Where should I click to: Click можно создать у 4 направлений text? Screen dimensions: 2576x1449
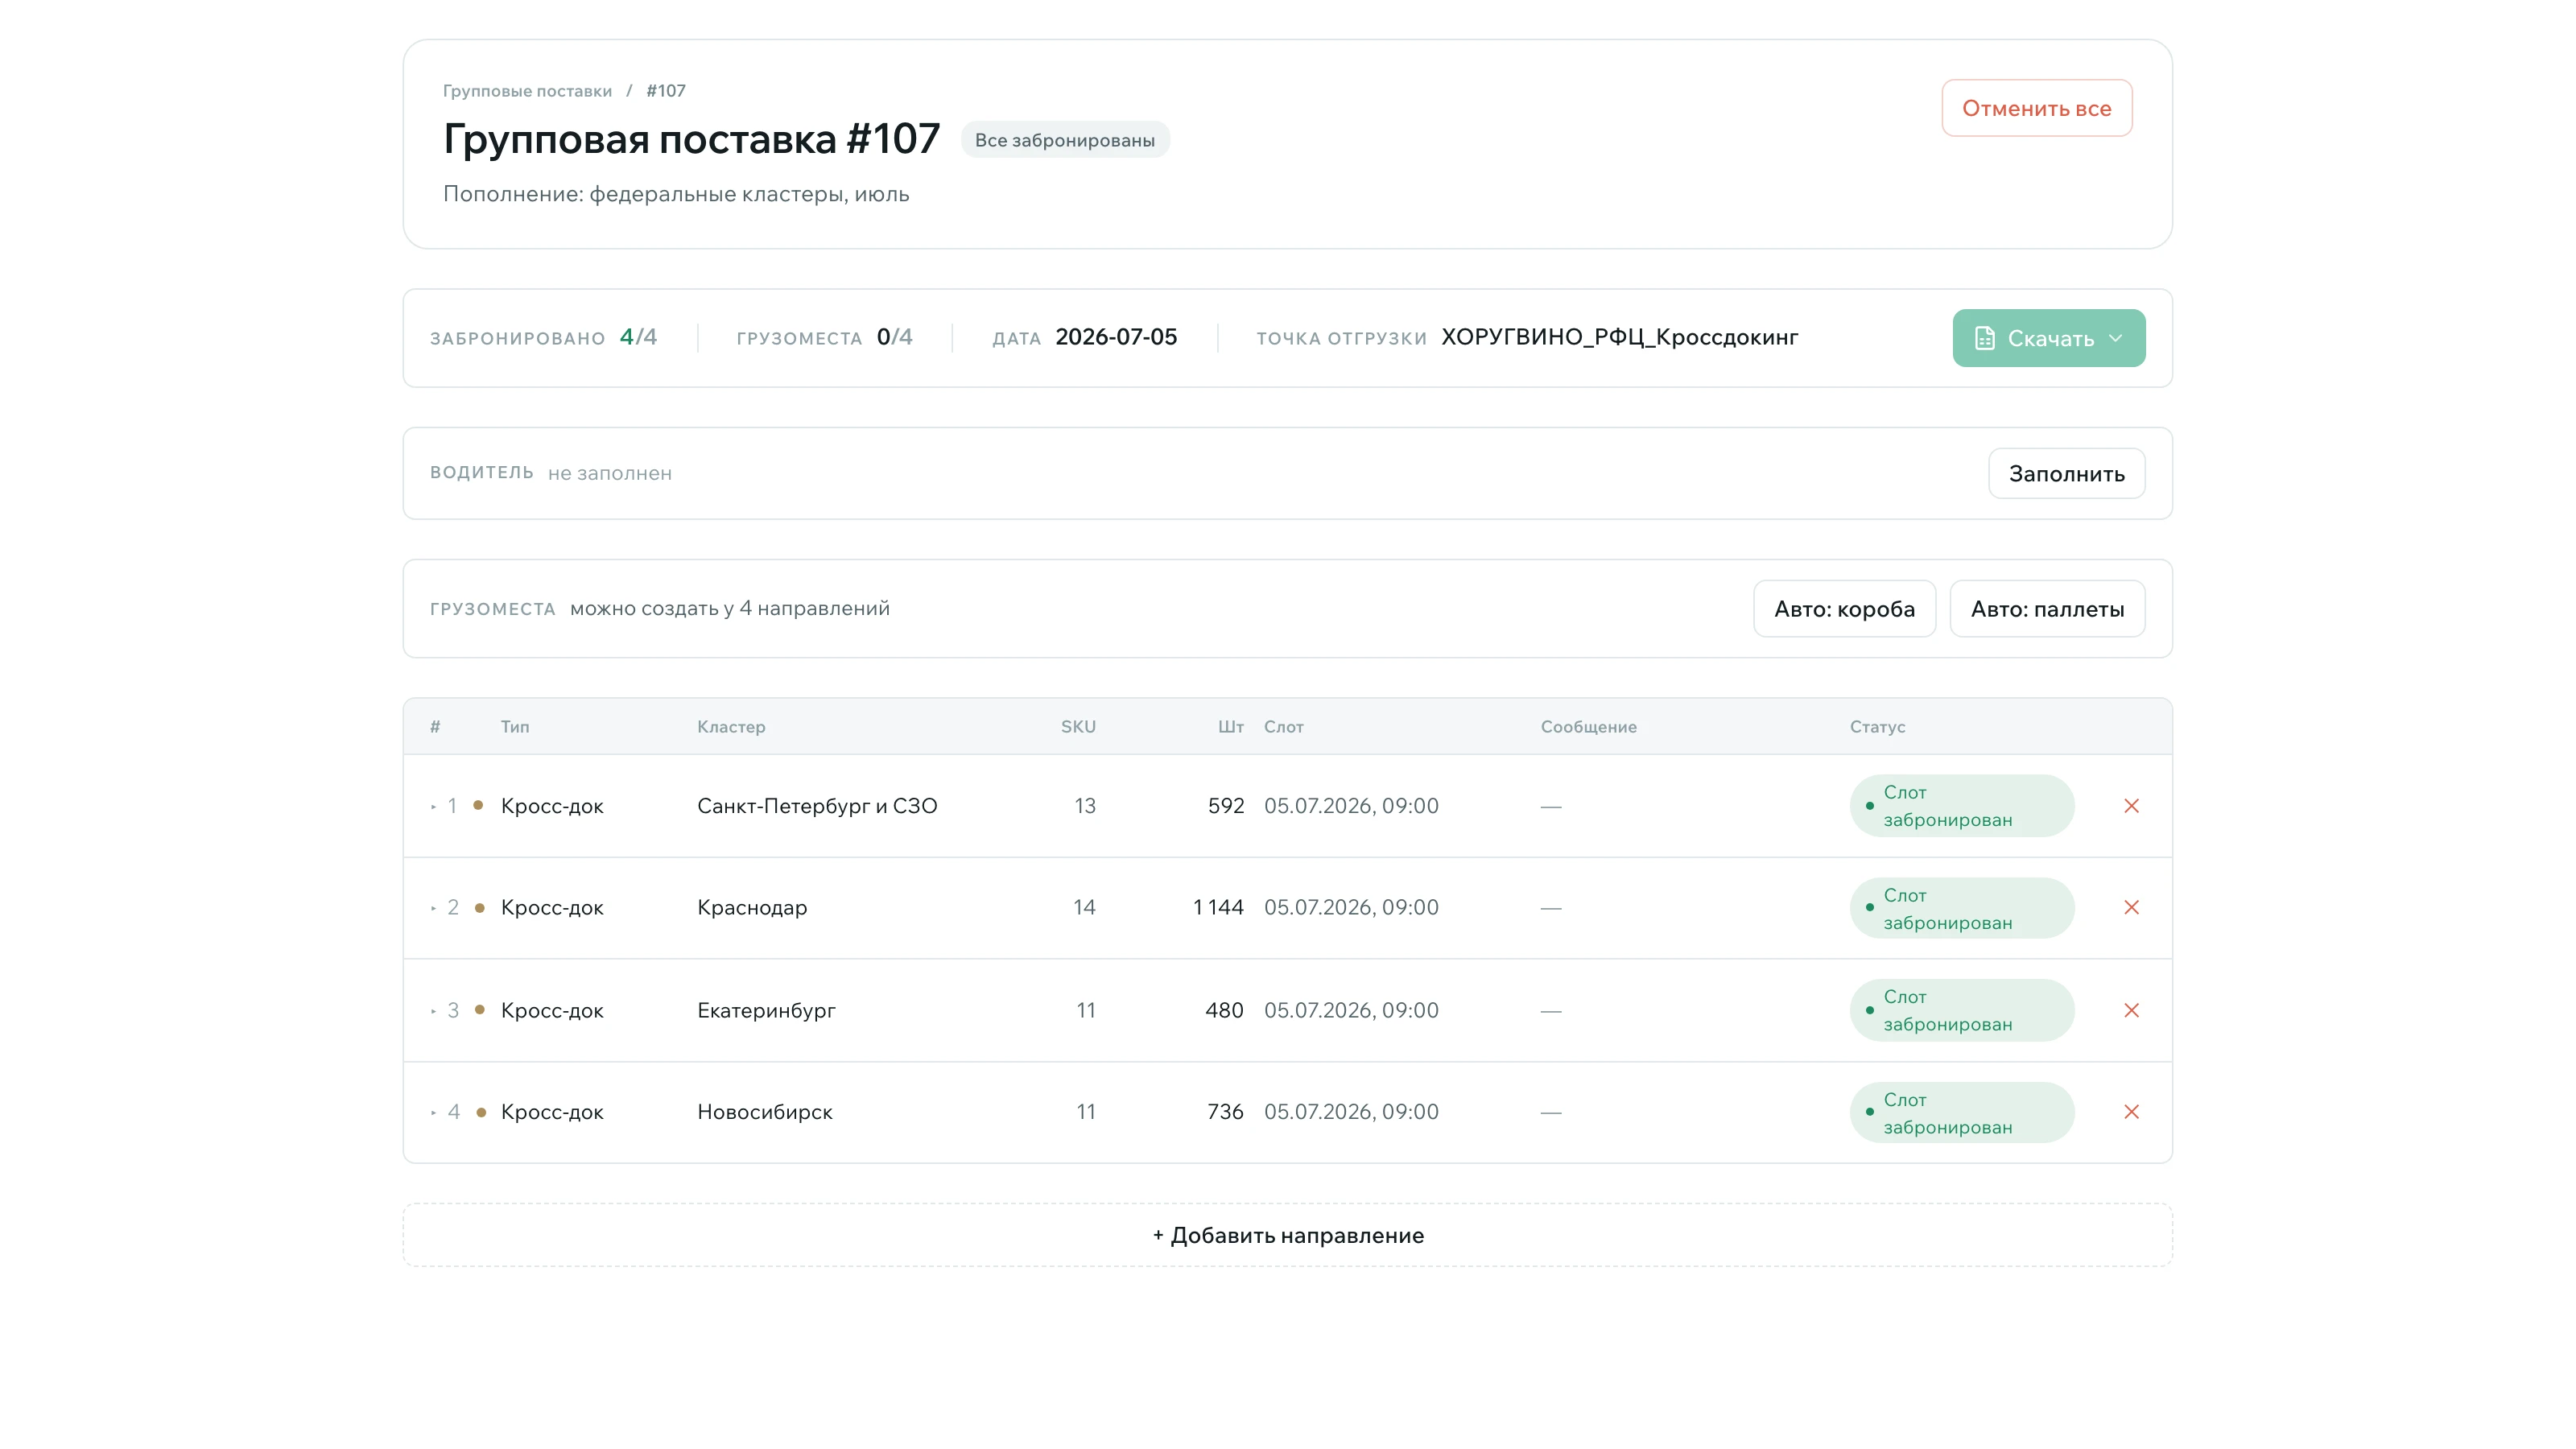pos(730,608)
